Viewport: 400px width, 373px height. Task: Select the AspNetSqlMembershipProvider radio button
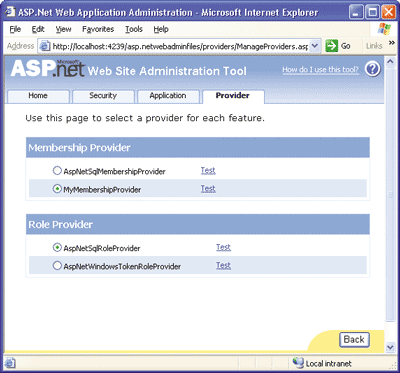point(57,171)
